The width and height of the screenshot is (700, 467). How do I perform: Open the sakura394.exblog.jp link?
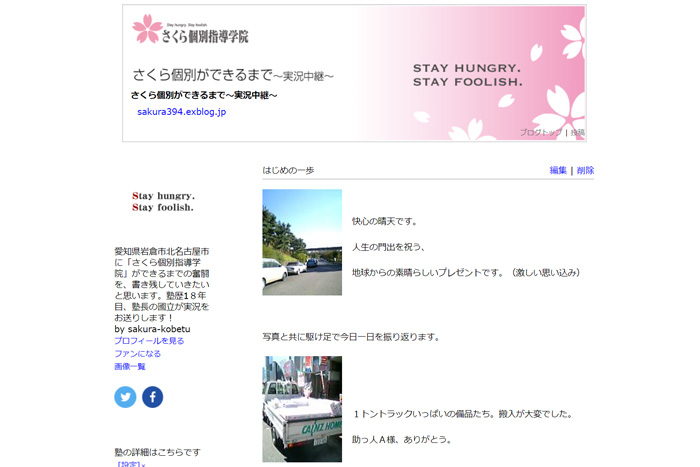coord(181,112)
